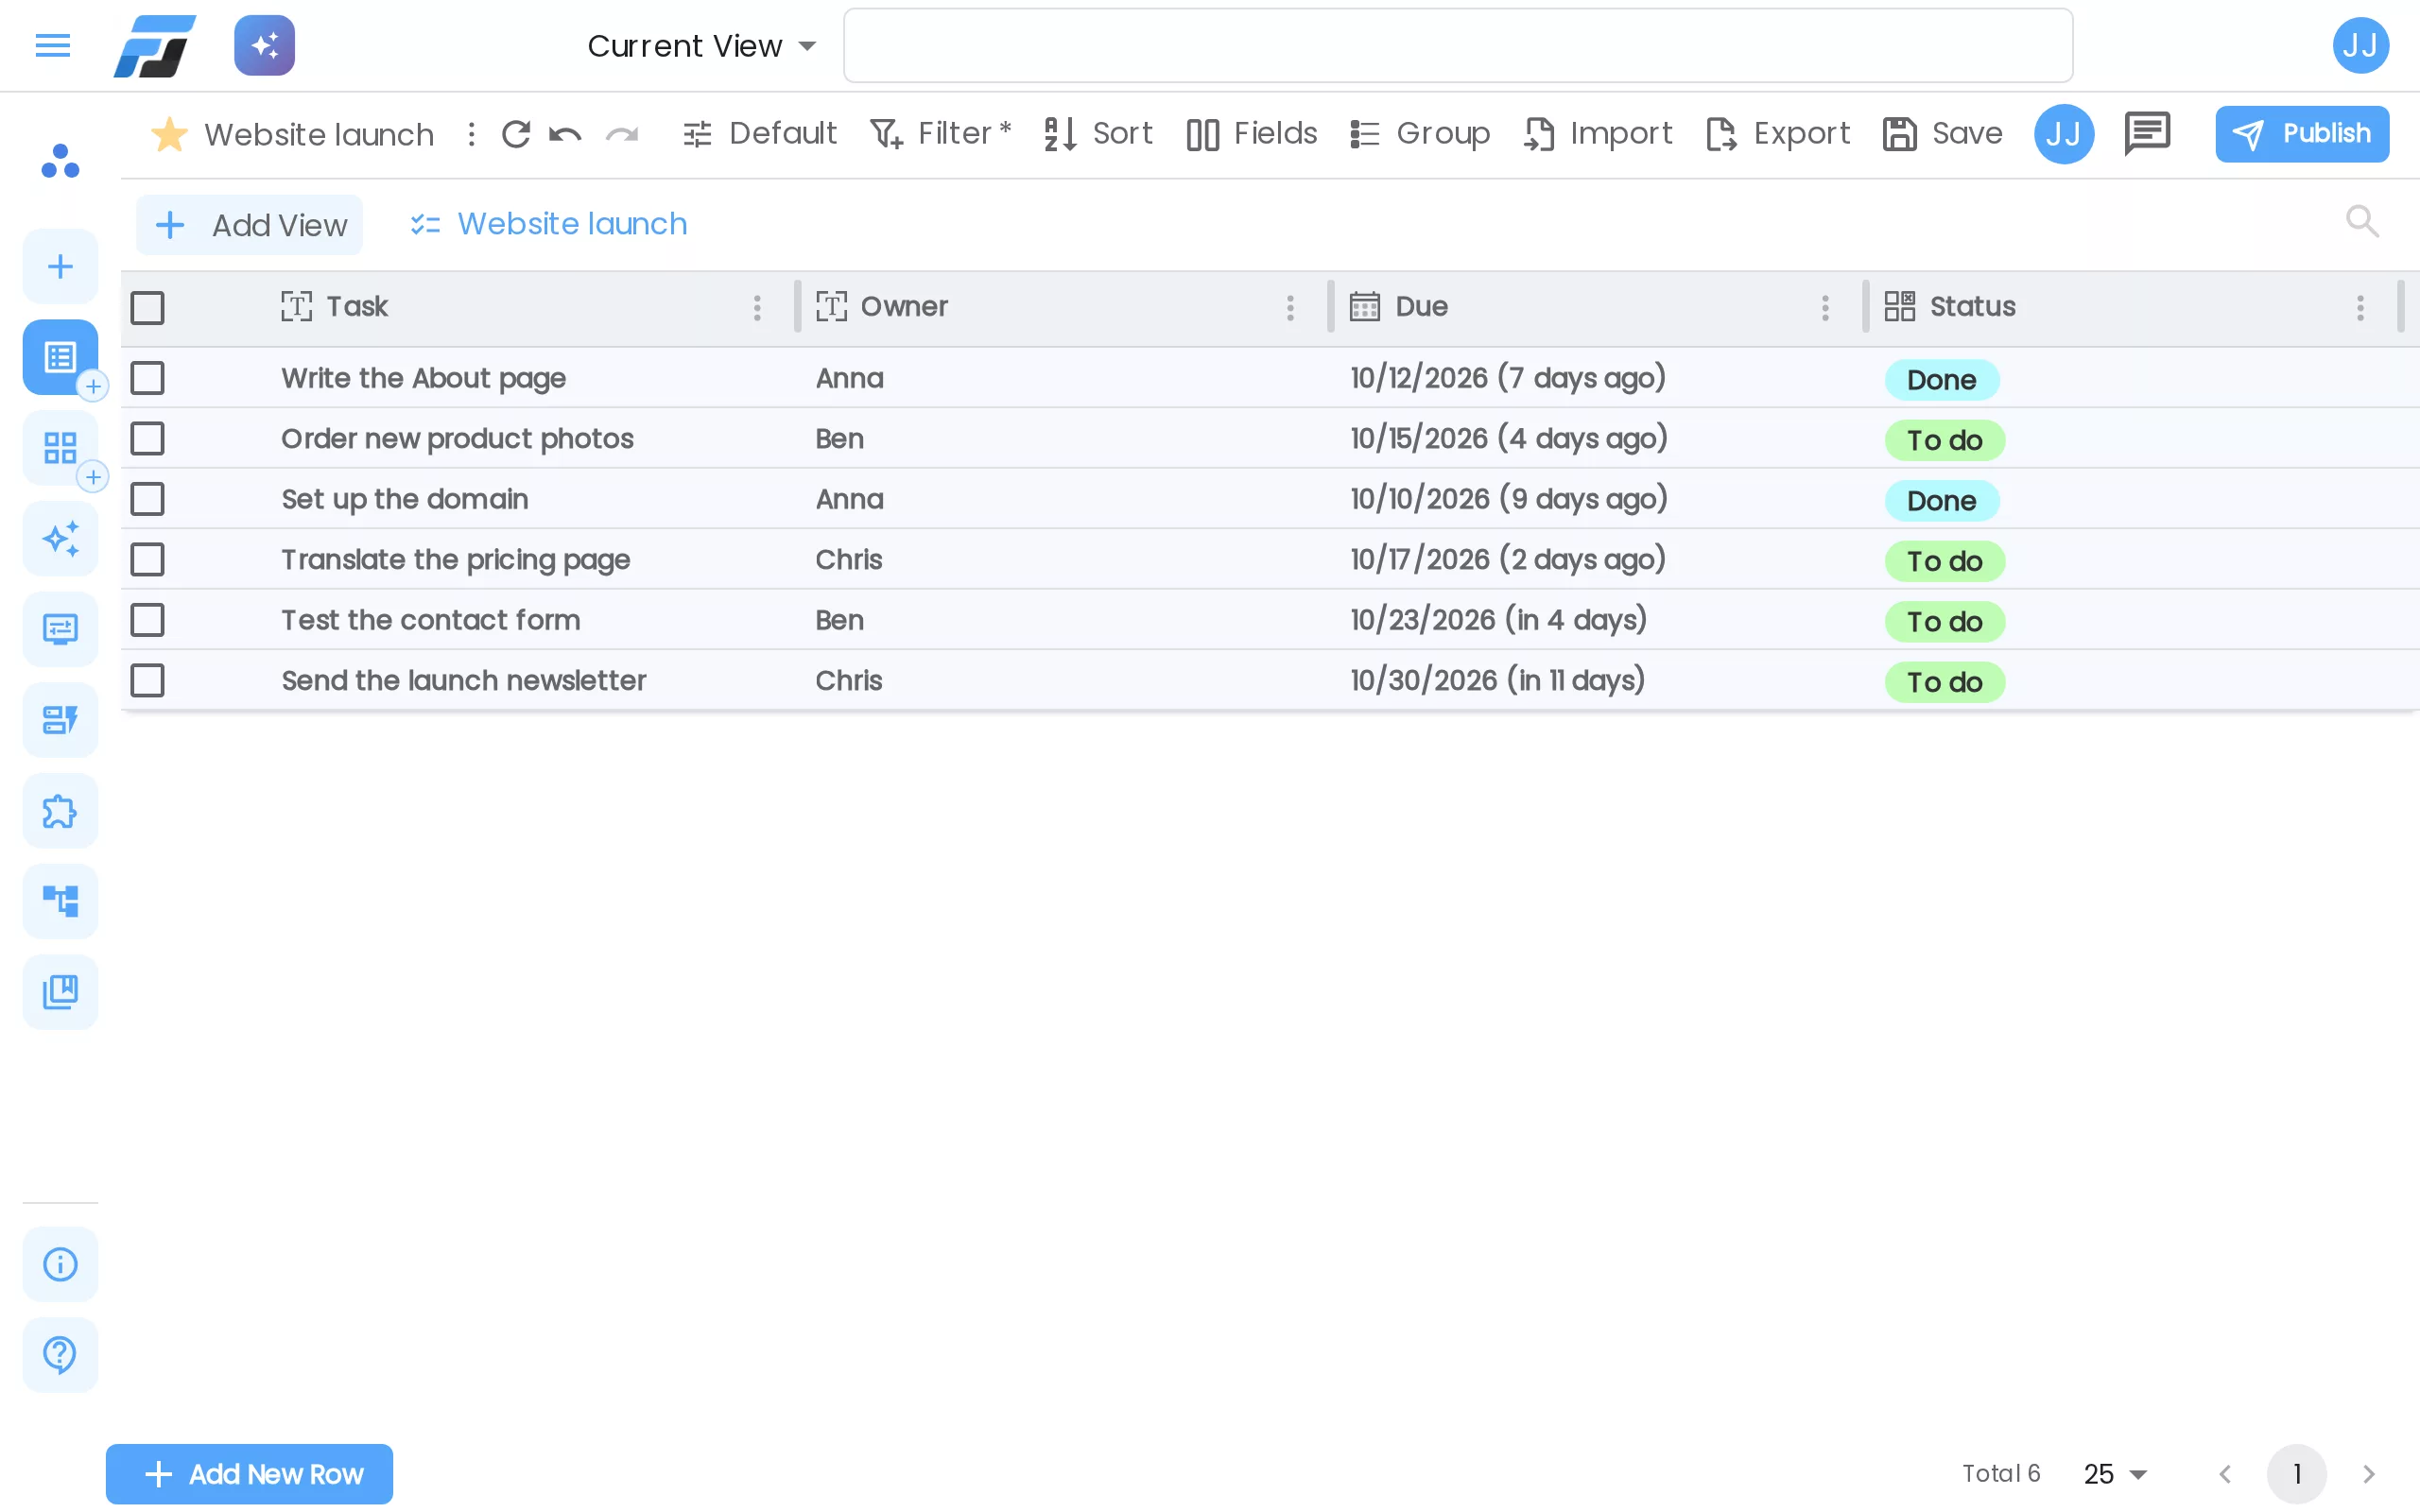Open the info circle sidebar icon
Image resolution: width=2420 pixels, height=1512 pixels.
(x=60, y=1265)
